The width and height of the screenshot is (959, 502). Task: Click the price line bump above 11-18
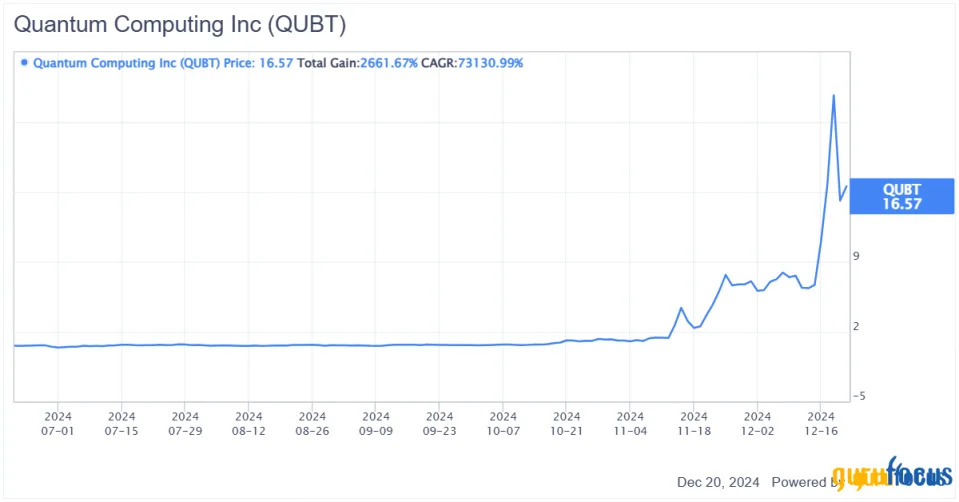tap(681, 308)
